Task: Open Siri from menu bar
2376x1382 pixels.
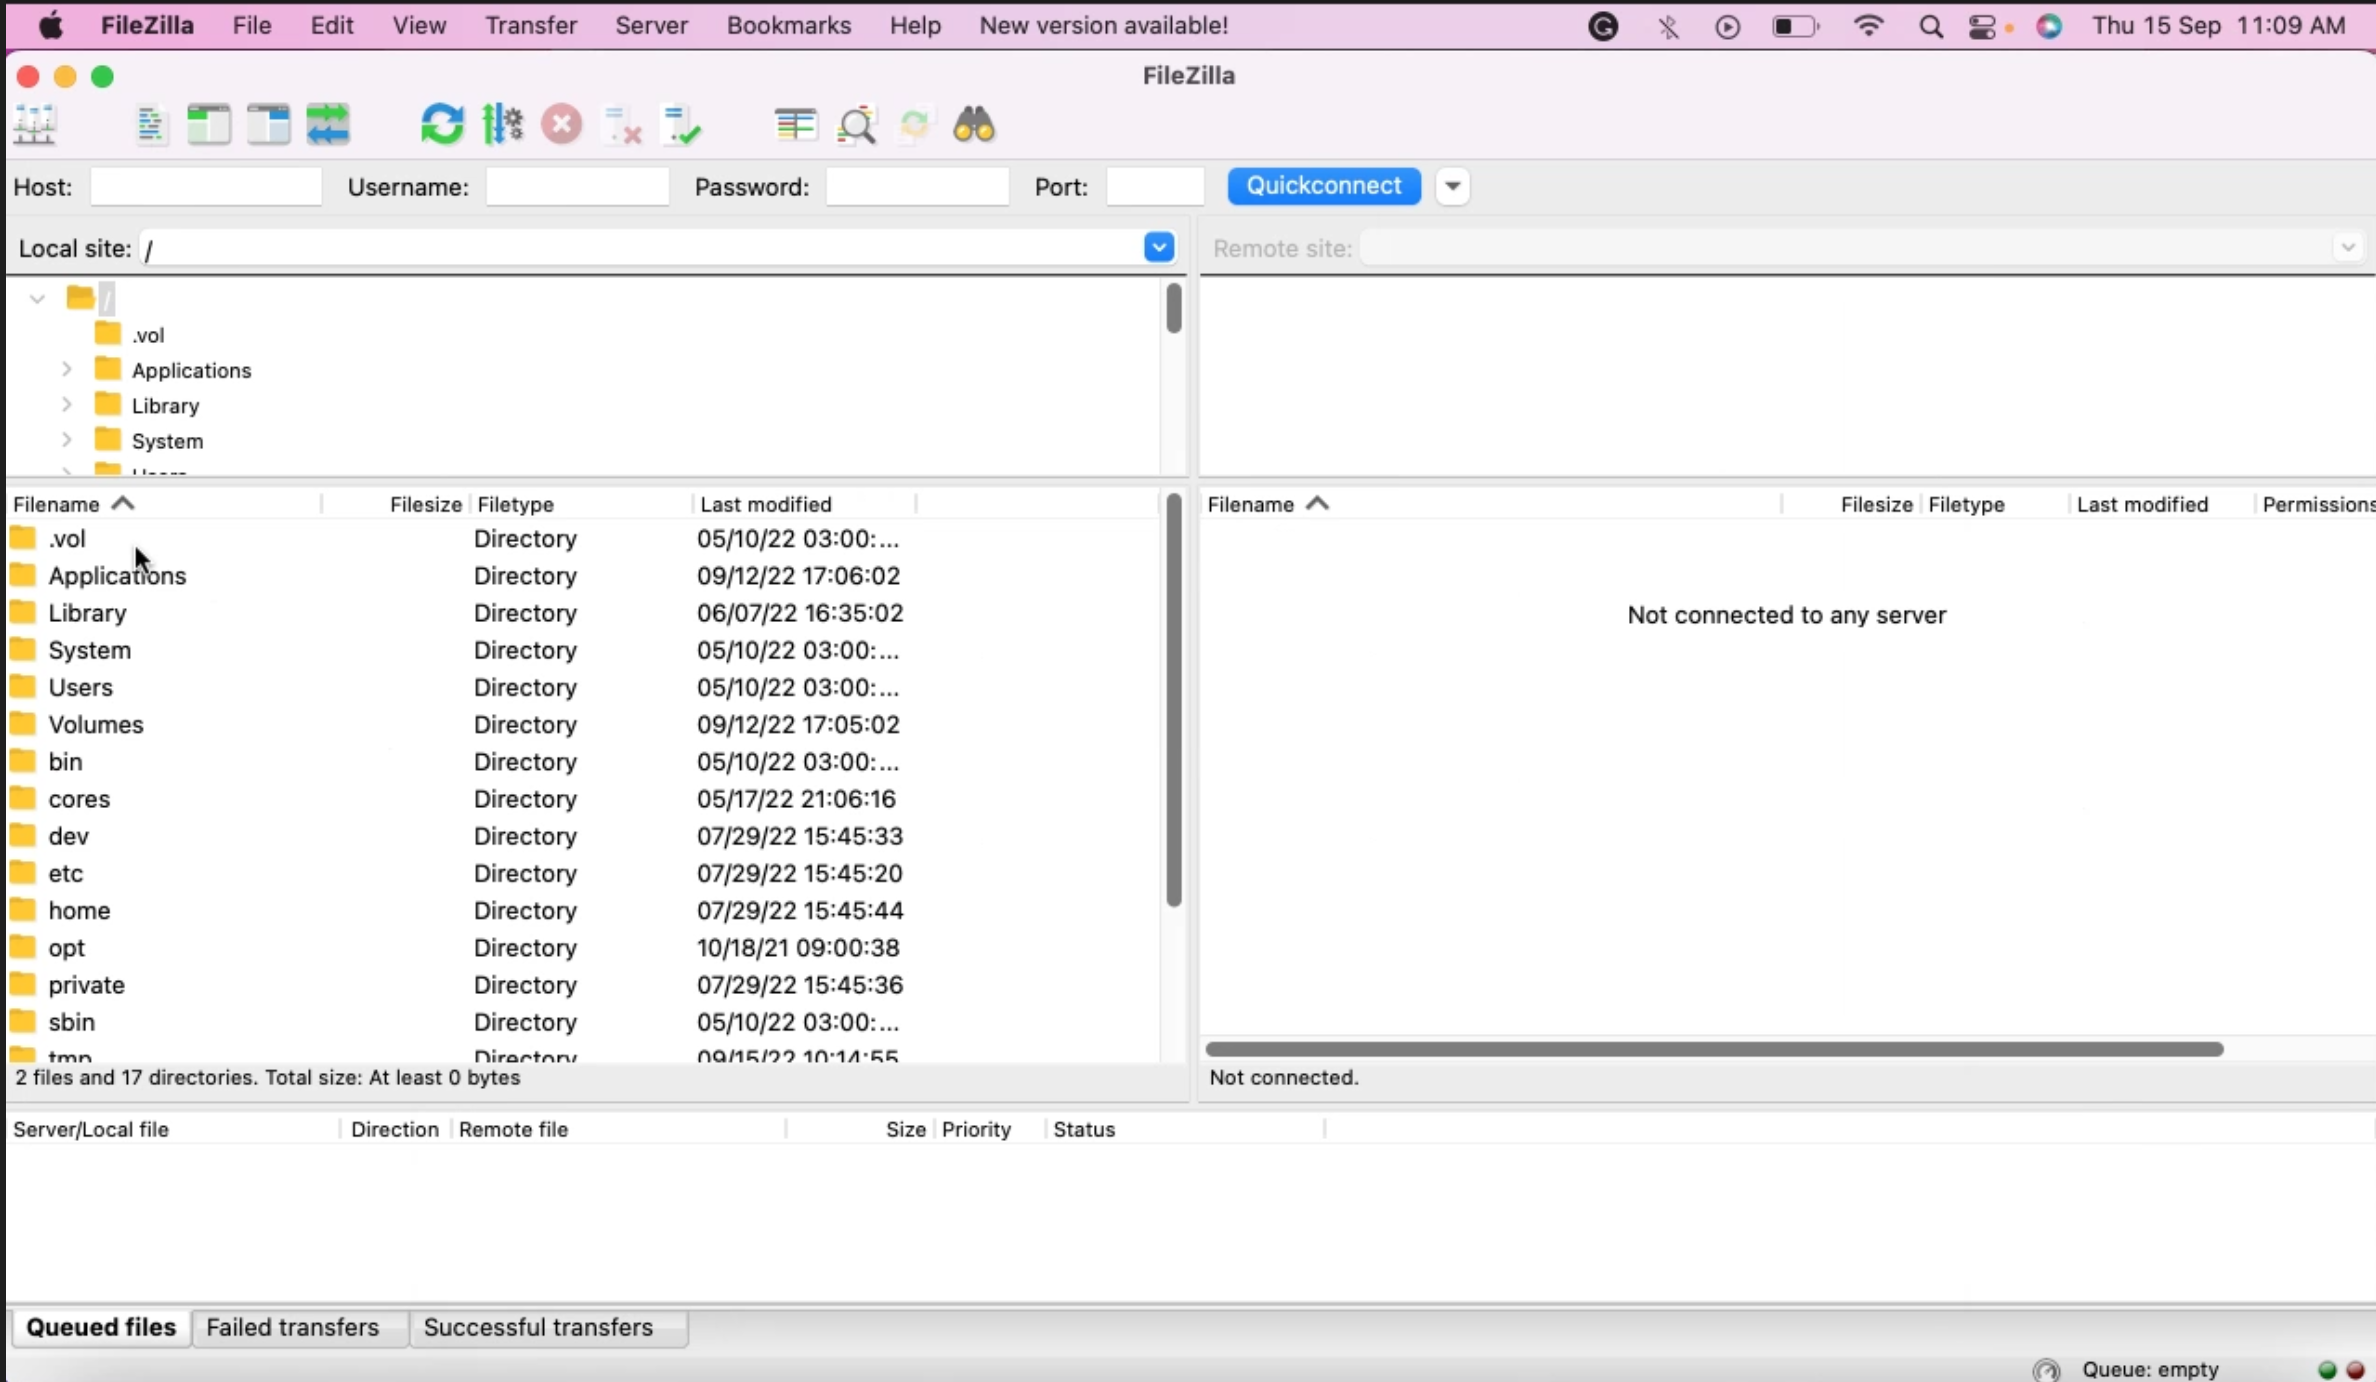Action: pos(2049,26)
